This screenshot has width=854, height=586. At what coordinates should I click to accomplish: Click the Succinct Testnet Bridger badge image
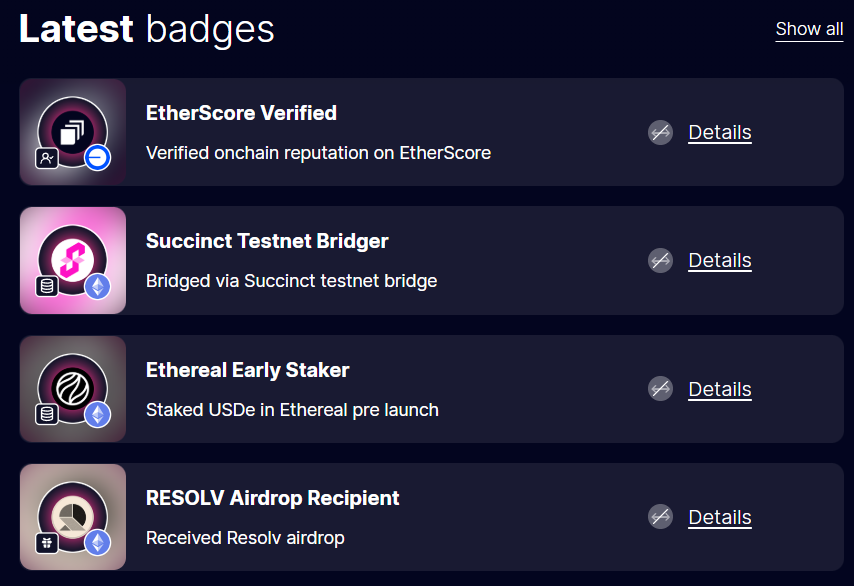(x=73, y=260)
